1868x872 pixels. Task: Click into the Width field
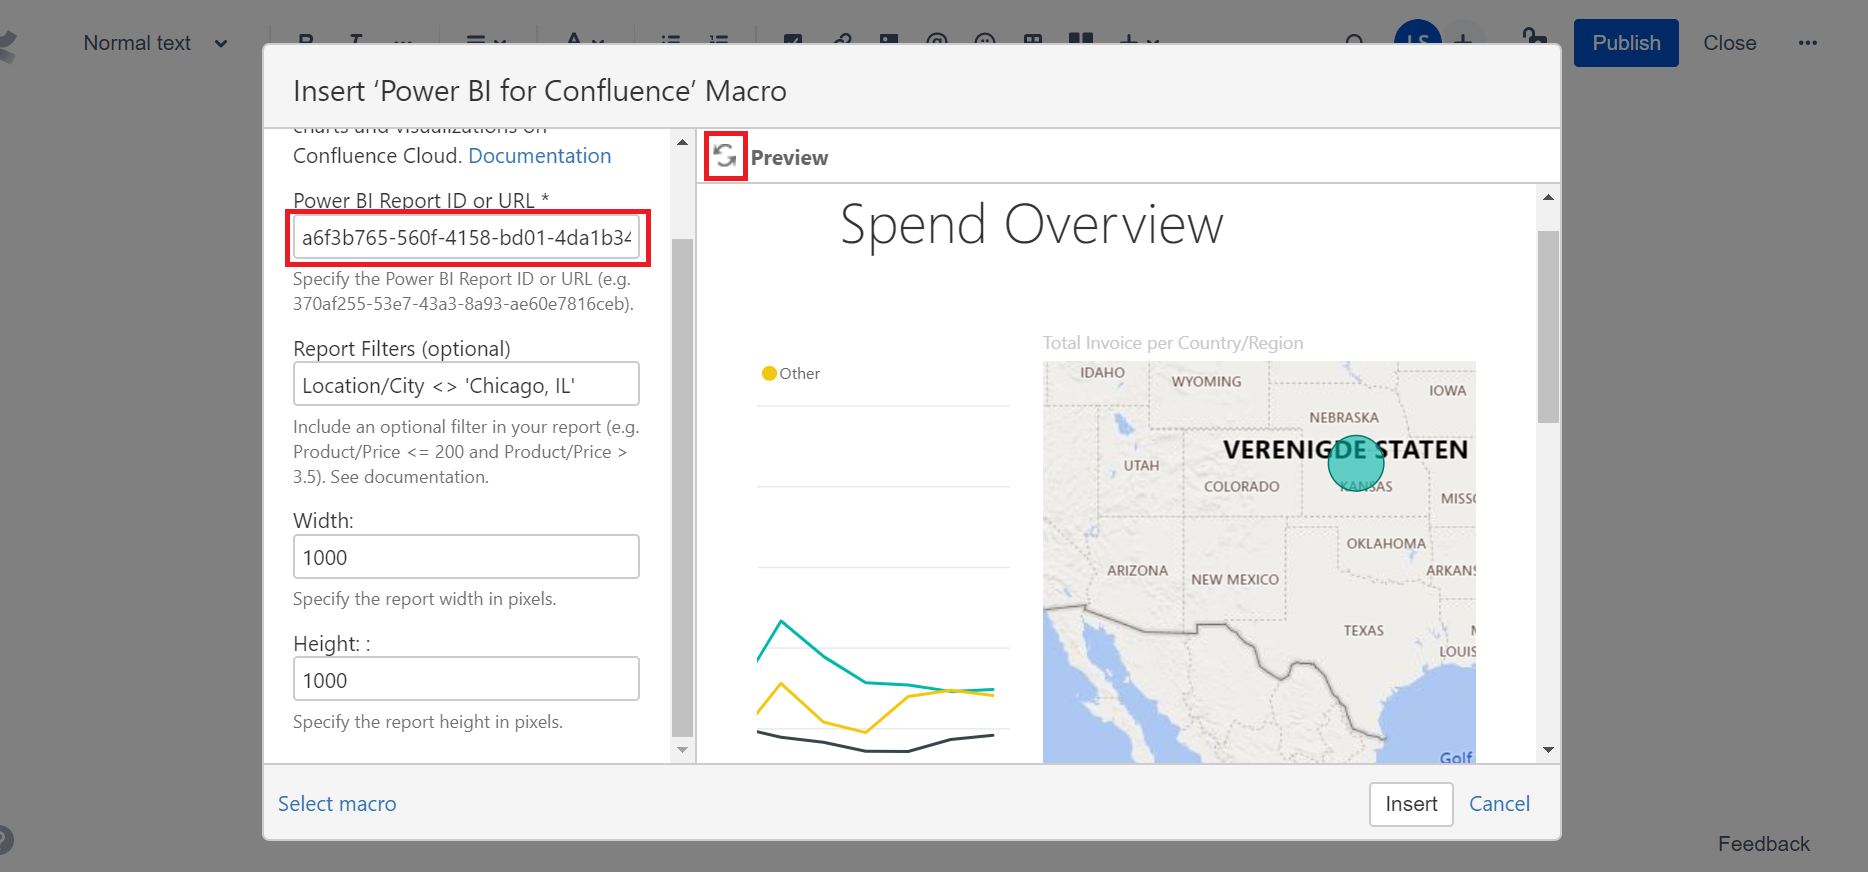[x=466, y=557]
